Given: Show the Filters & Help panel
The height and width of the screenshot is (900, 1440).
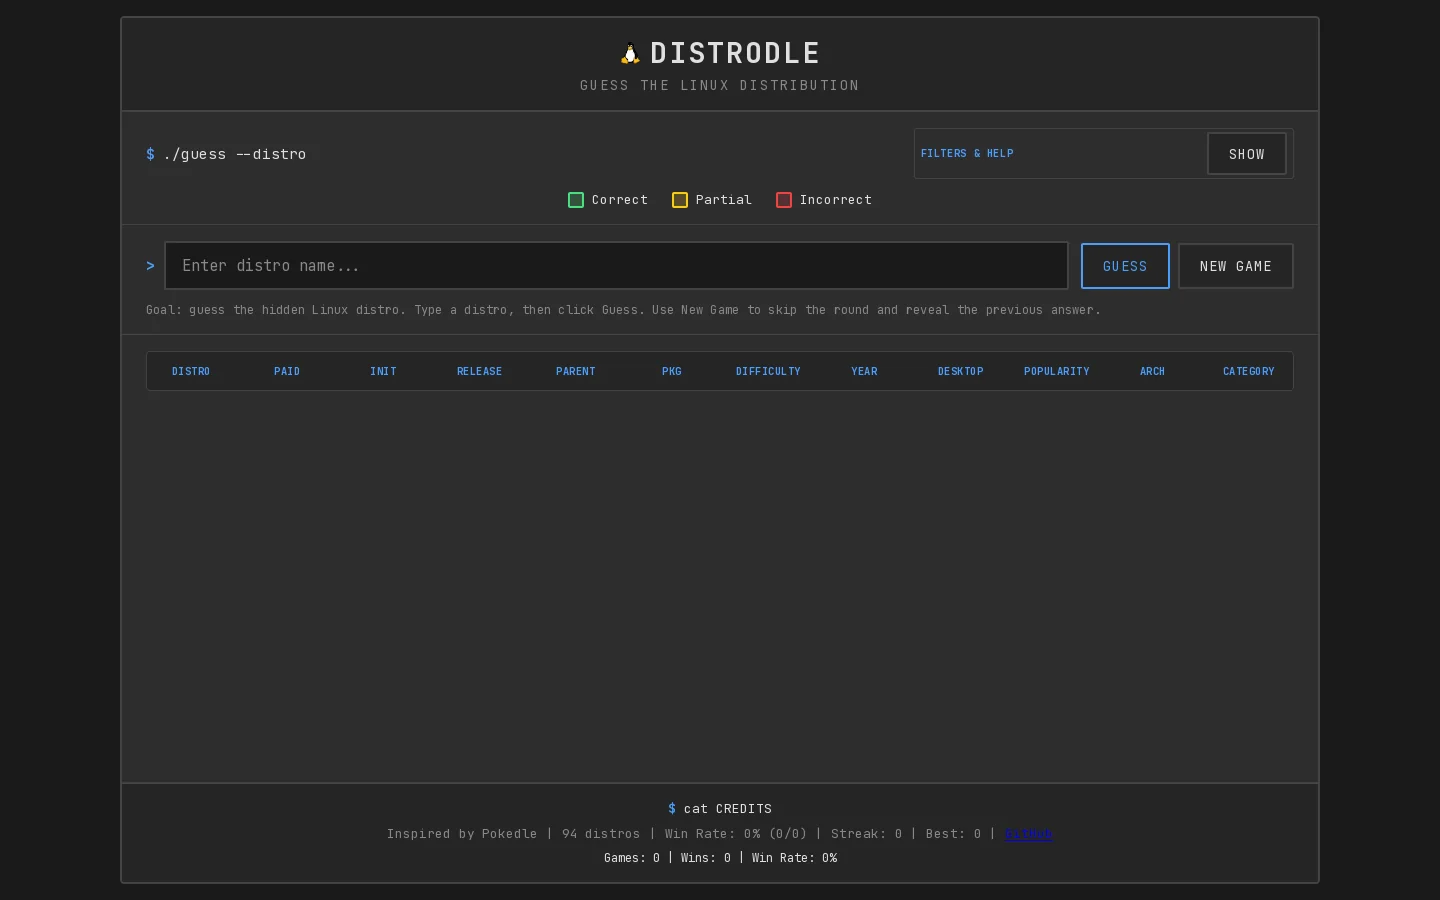Looking at the screenshot, I should 1246,154.
